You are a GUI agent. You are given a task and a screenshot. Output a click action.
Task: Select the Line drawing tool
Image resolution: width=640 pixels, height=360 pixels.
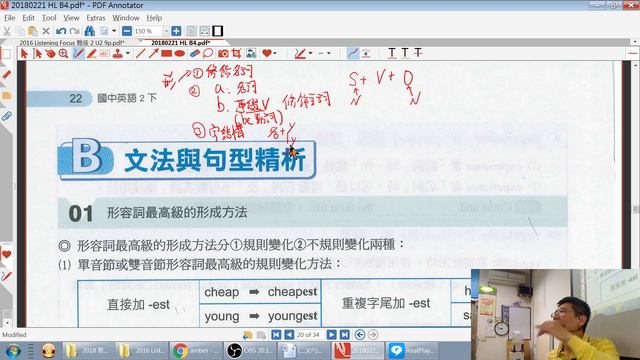coord(140,53)
